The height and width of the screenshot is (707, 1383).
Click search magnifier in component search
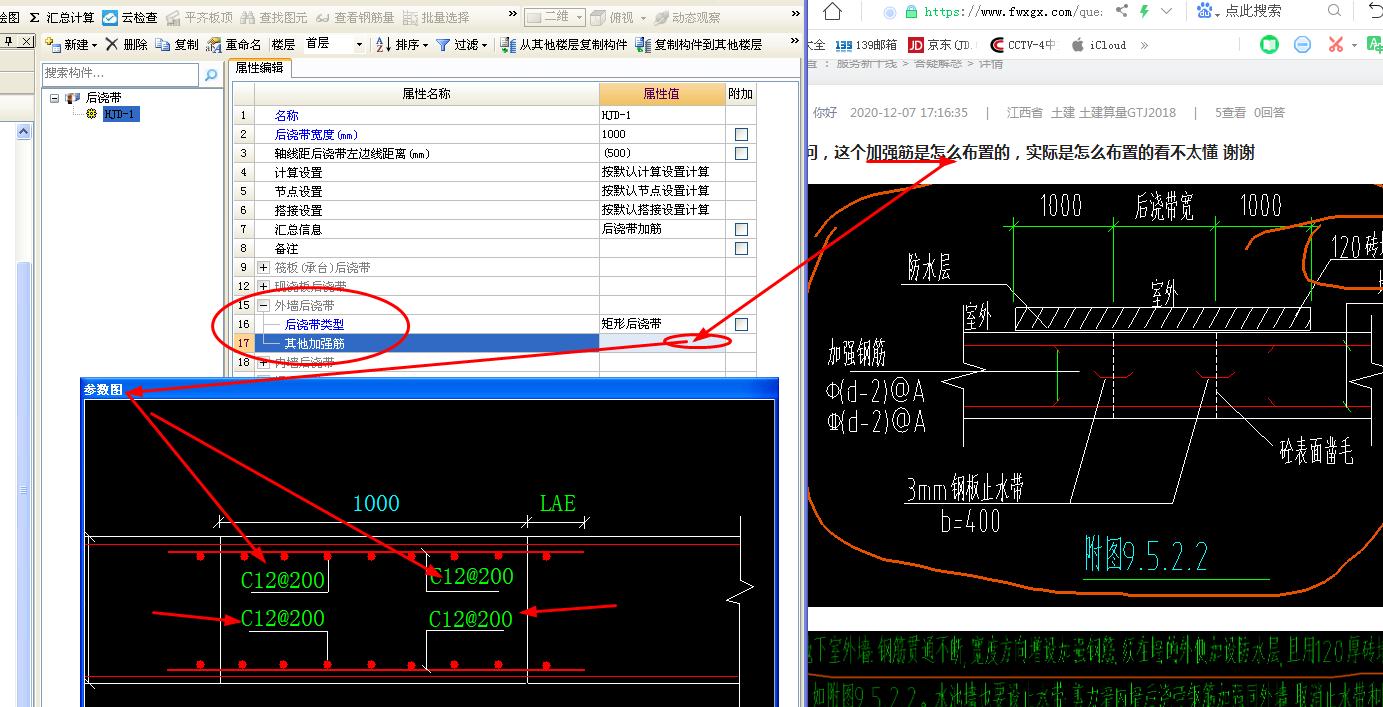tap(211, 74)
